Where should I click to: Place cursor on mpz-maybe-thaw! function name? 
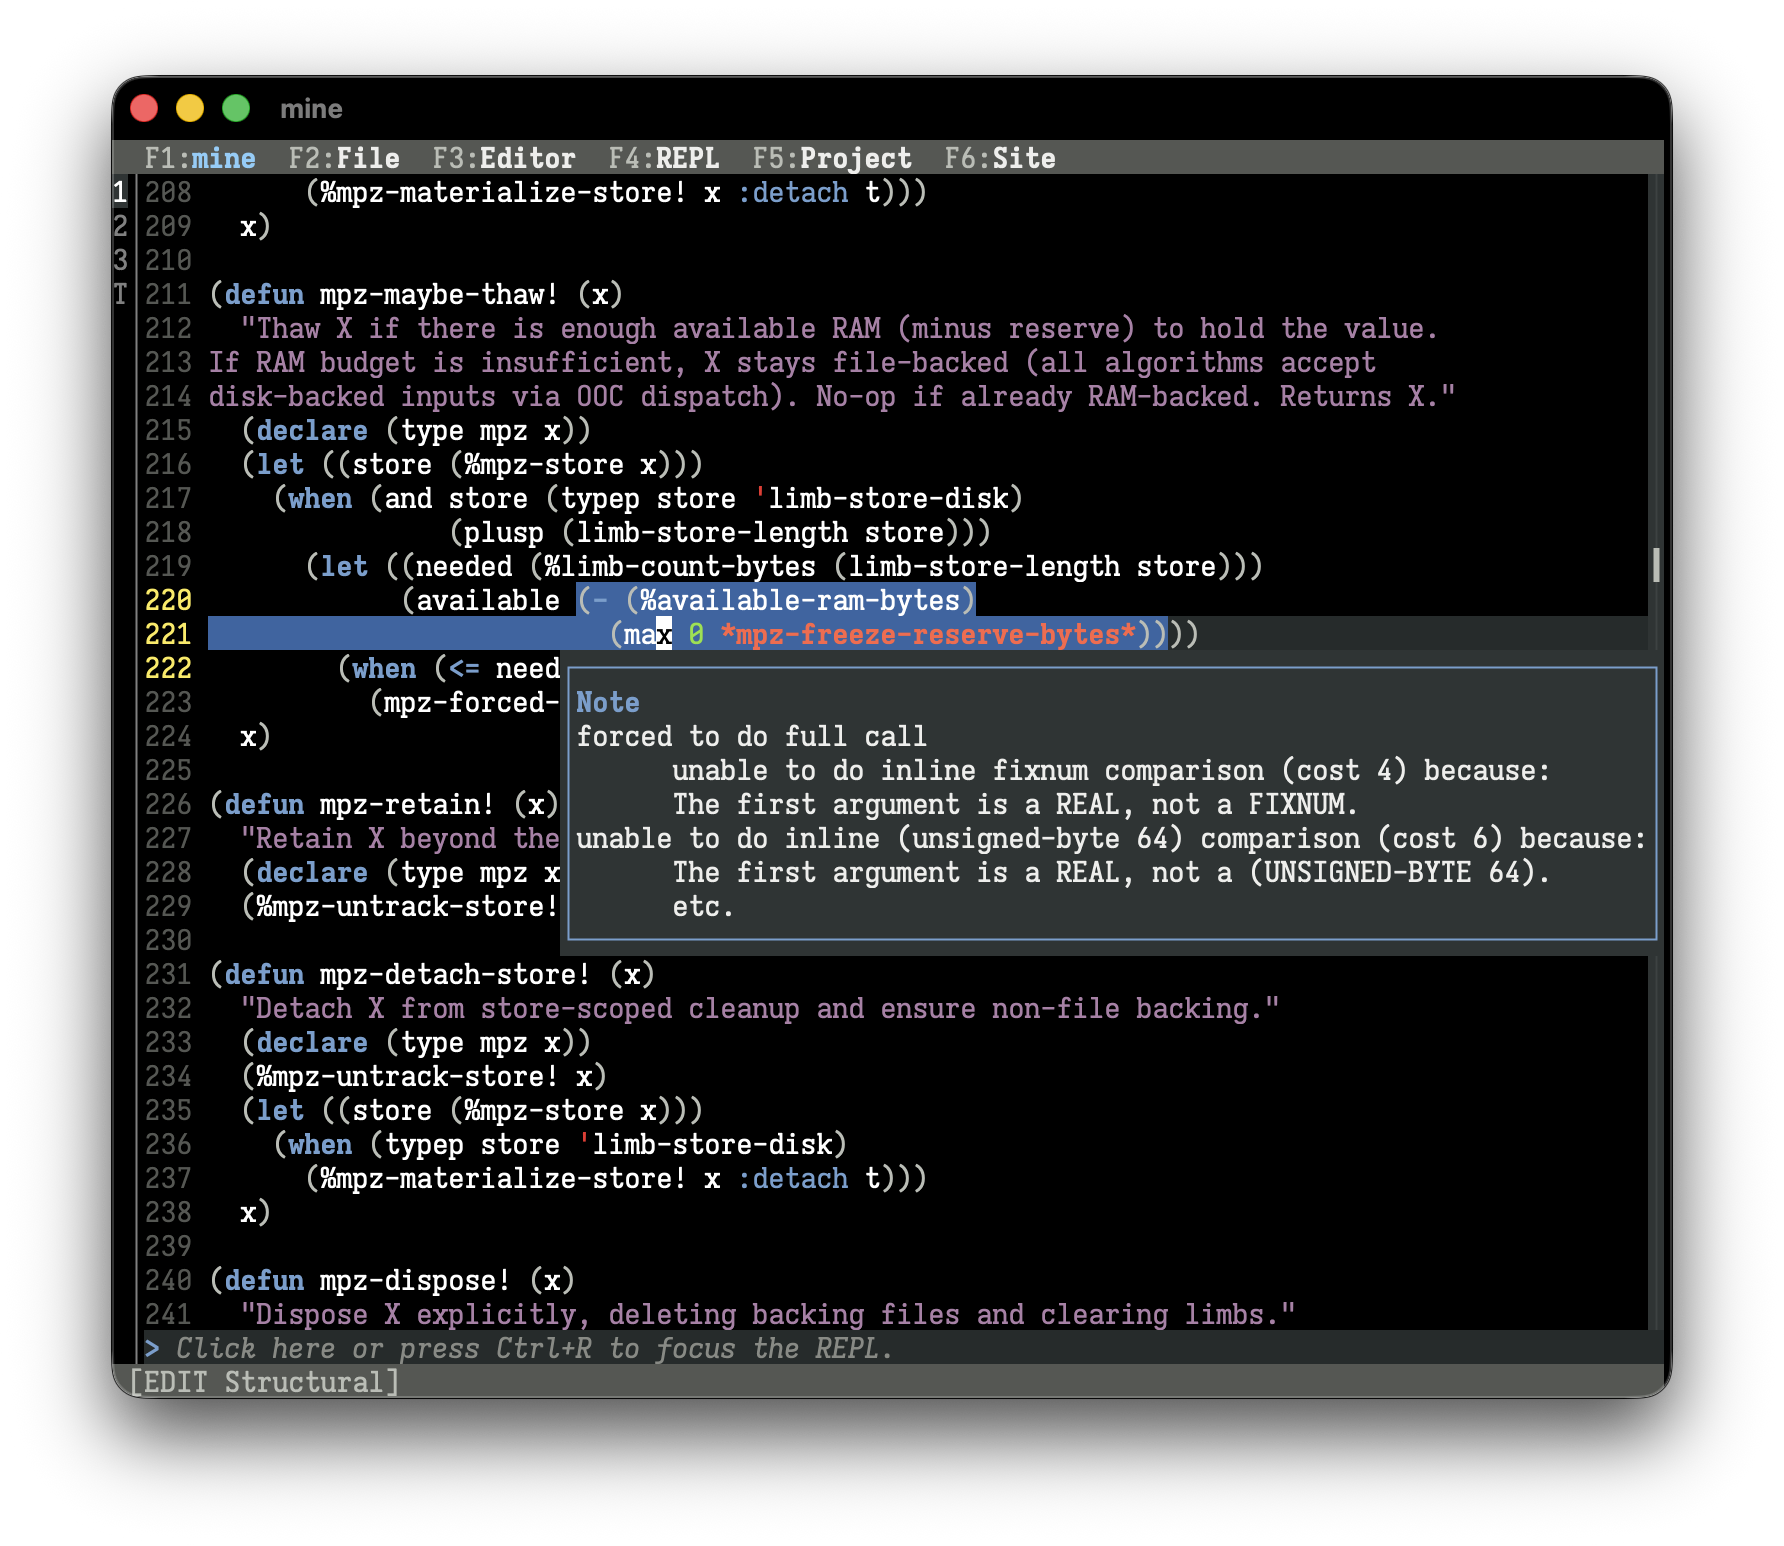tap(438, 294)
